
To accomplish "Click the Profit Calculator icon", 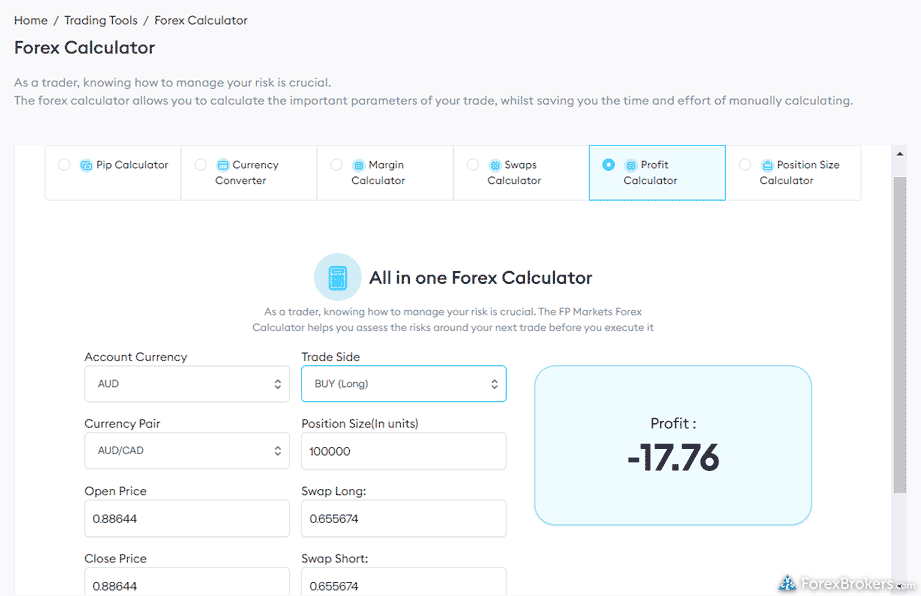I will [631, 165].
